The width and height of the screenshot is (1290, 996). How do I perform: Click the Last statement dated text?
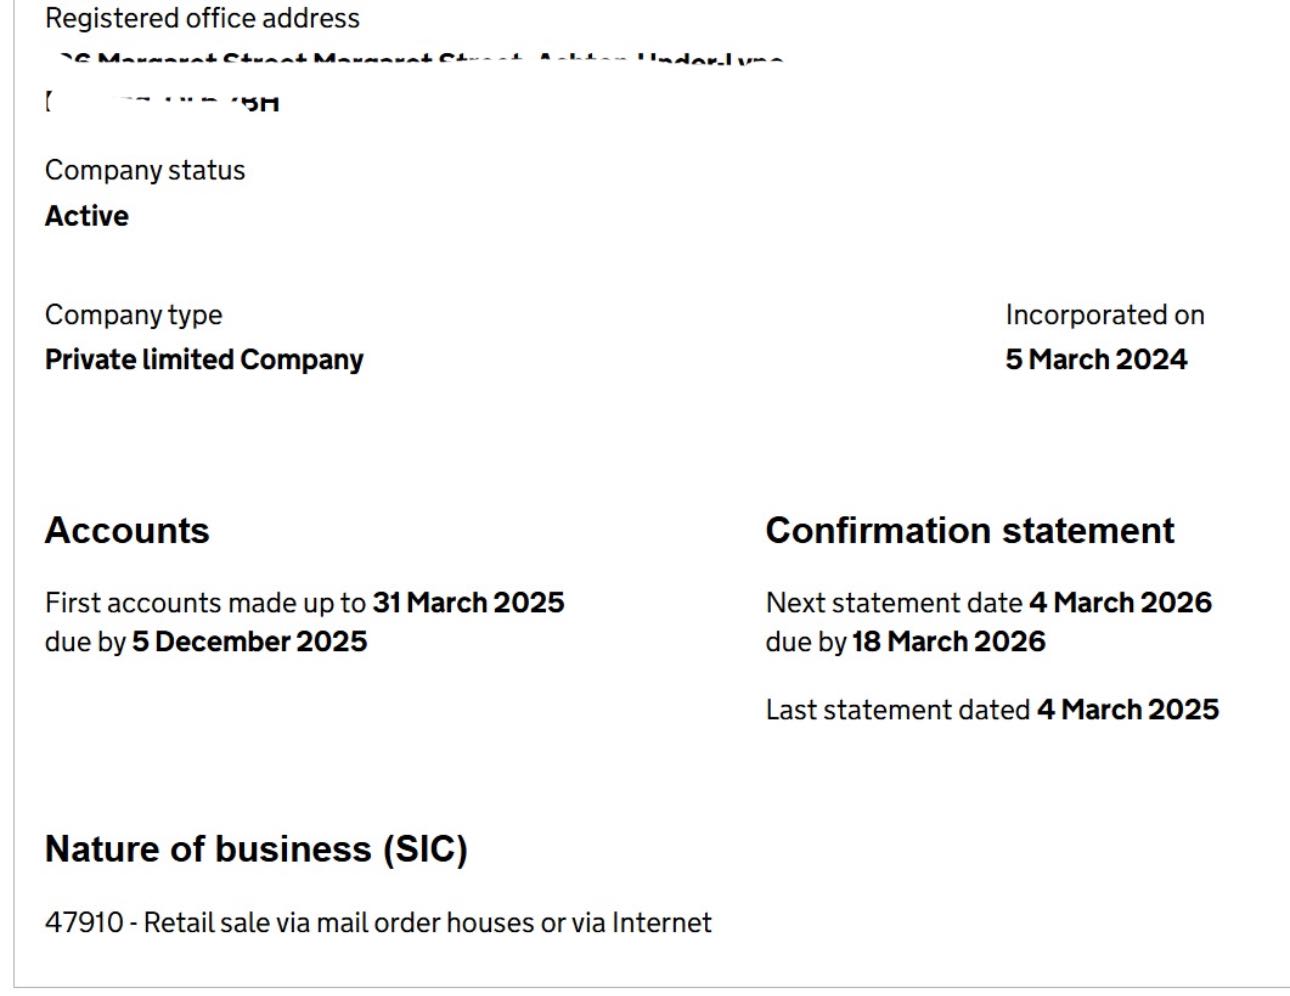point(897,710)
